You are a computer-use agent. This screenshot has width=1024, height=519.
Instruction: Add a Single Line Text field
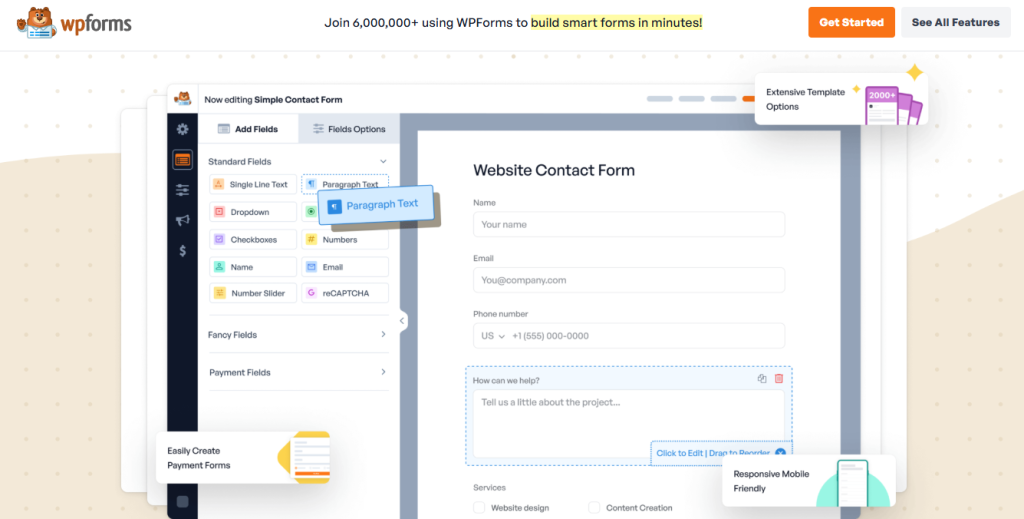(x=253, y=185)
